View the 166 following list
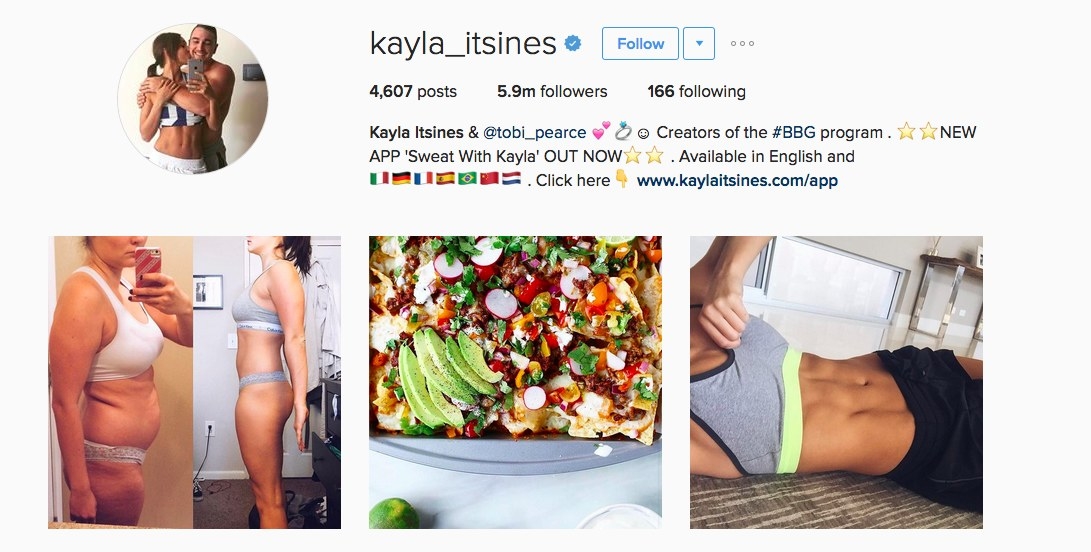The height and width of the screenshot is (552, 1091). click(x=696, y=91)
